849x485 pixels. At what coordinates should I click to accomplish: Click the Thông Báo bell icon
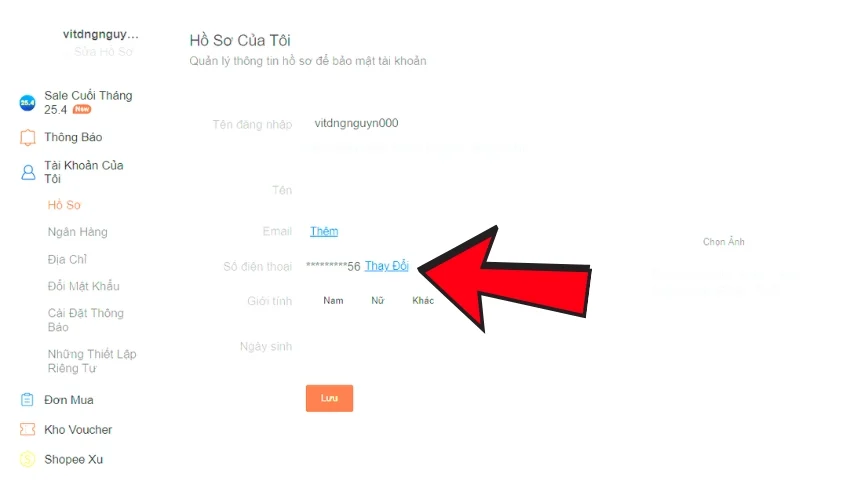click(x=27, y=137)
